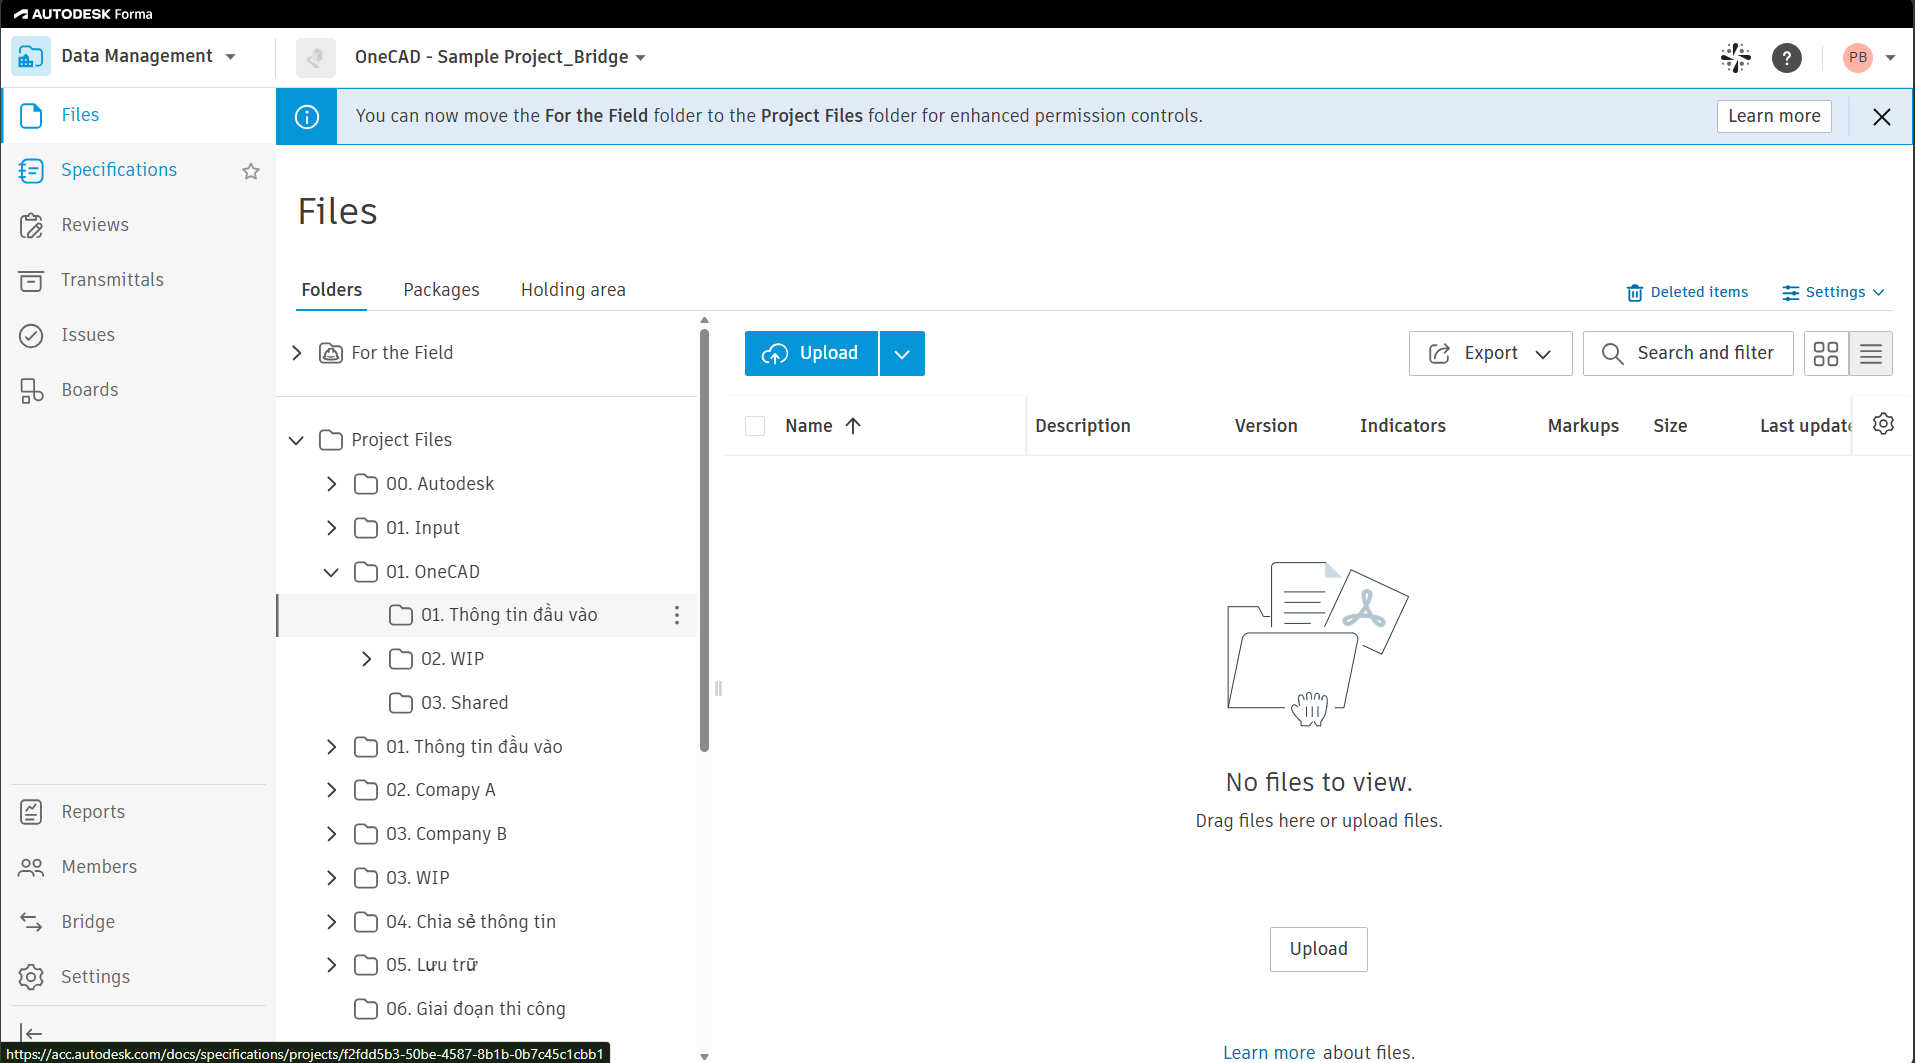Switch to the Holding area tab
Image resolution: width=1915 pixels, height=1063 pixels.
point(573,290)
